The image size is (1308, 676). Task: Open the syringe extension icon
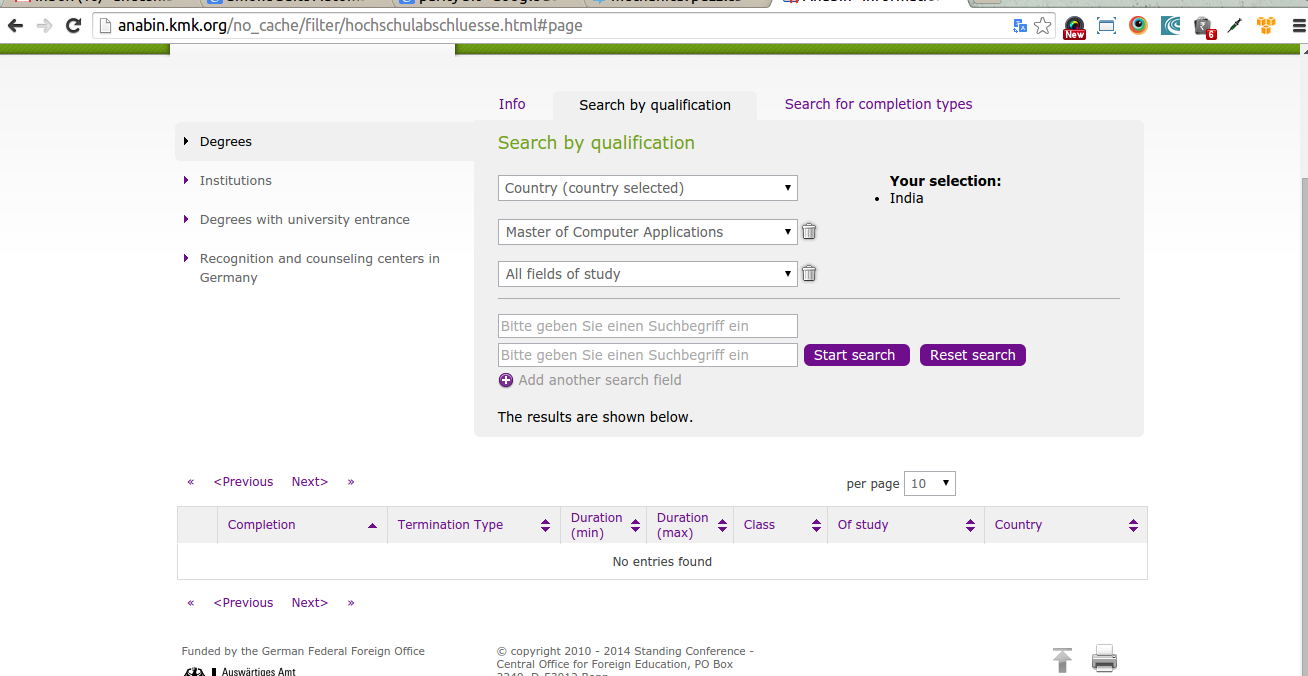(x=1235, y=26)
